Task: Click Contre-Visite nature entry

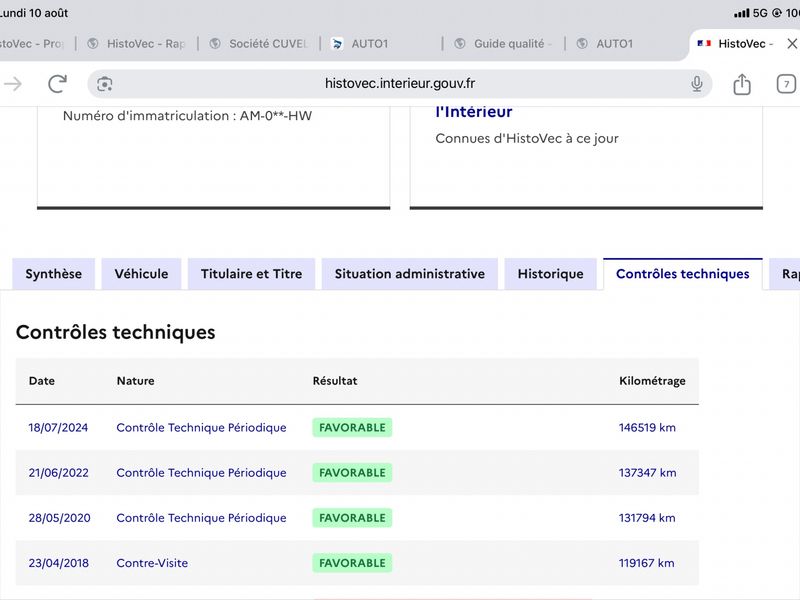Action: coord(152,563)
